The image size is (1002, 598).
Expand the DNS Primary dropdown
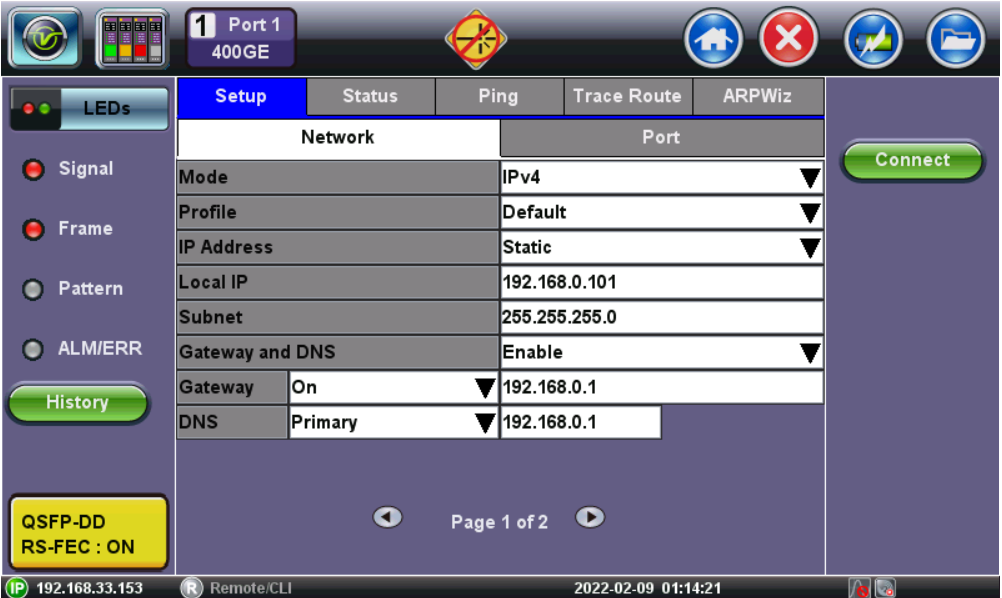tap(393, 422)
